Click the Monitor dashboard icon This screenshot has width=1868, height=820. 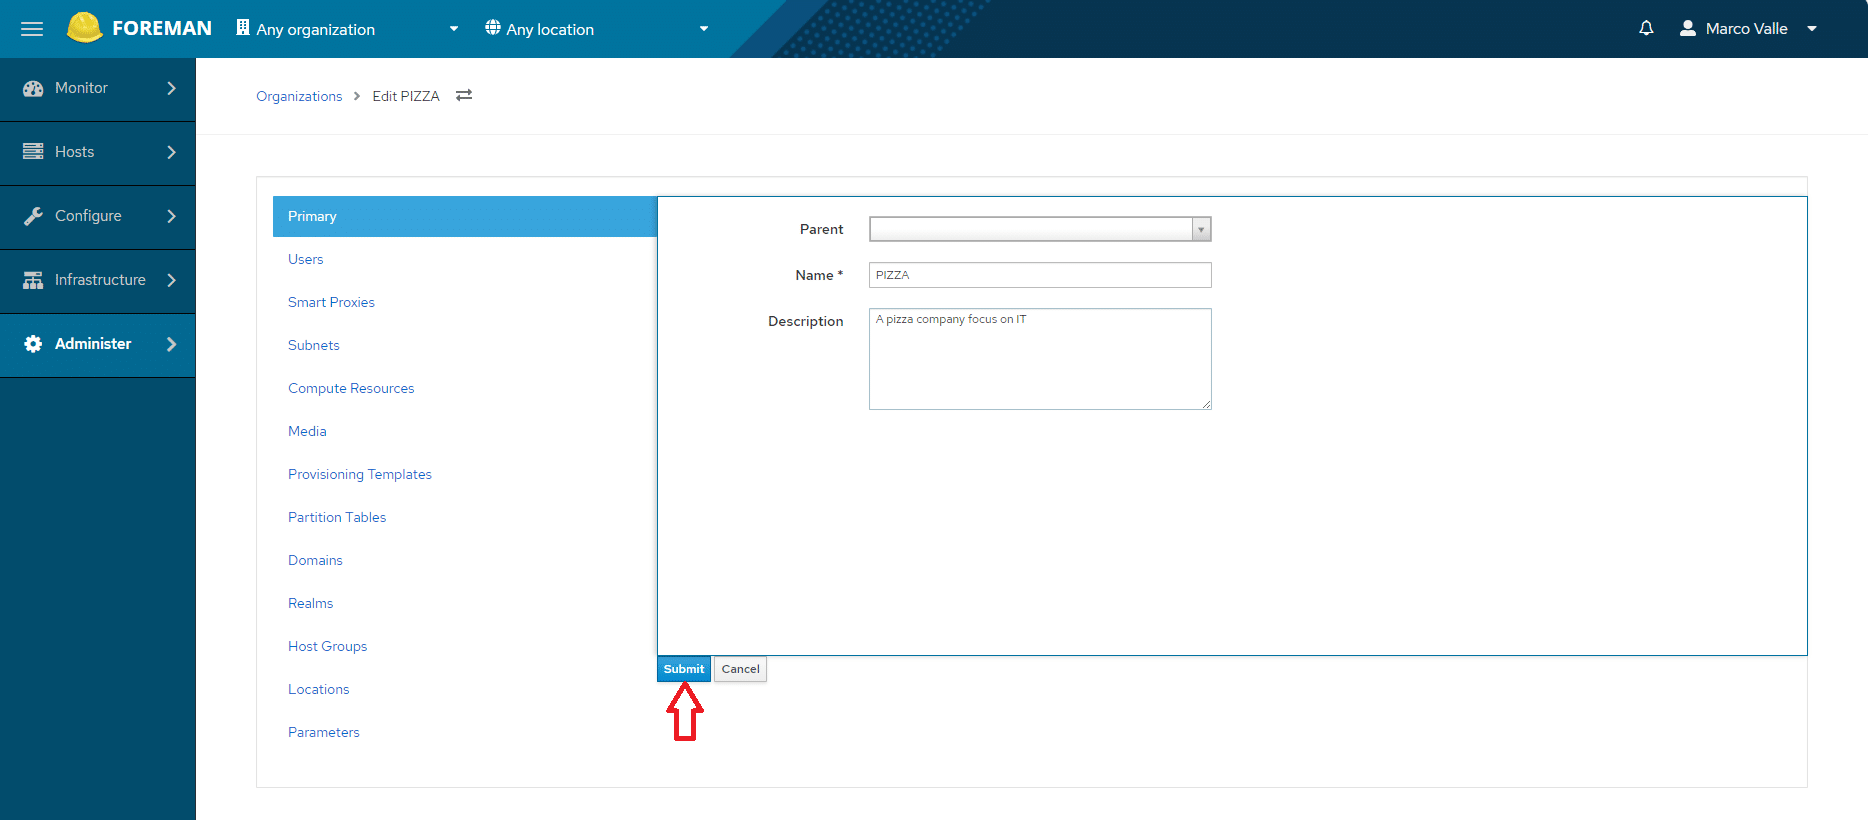pyautogui.click(x=33, y=88)
